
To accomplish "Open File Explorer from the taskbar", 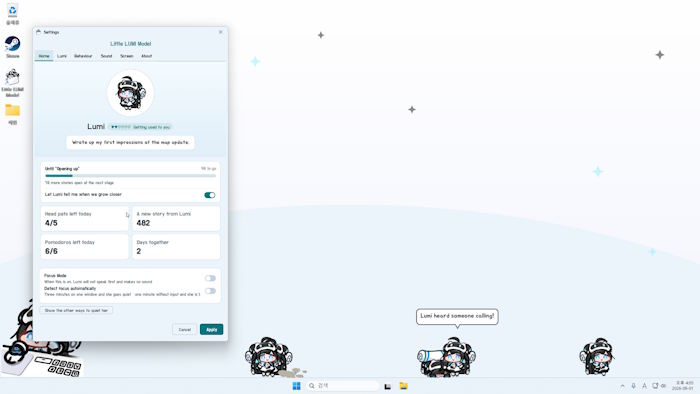I will pos(404,386).
